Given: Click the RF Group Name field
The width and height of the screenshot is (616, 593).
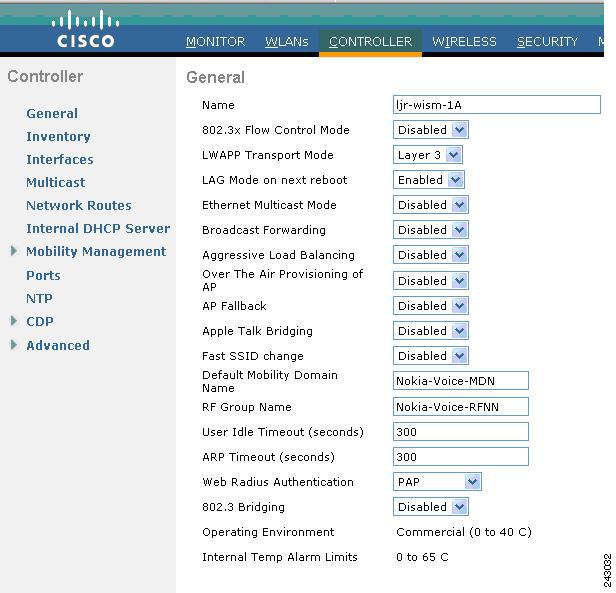Looking at the screenshot, I should coord(460,406).
